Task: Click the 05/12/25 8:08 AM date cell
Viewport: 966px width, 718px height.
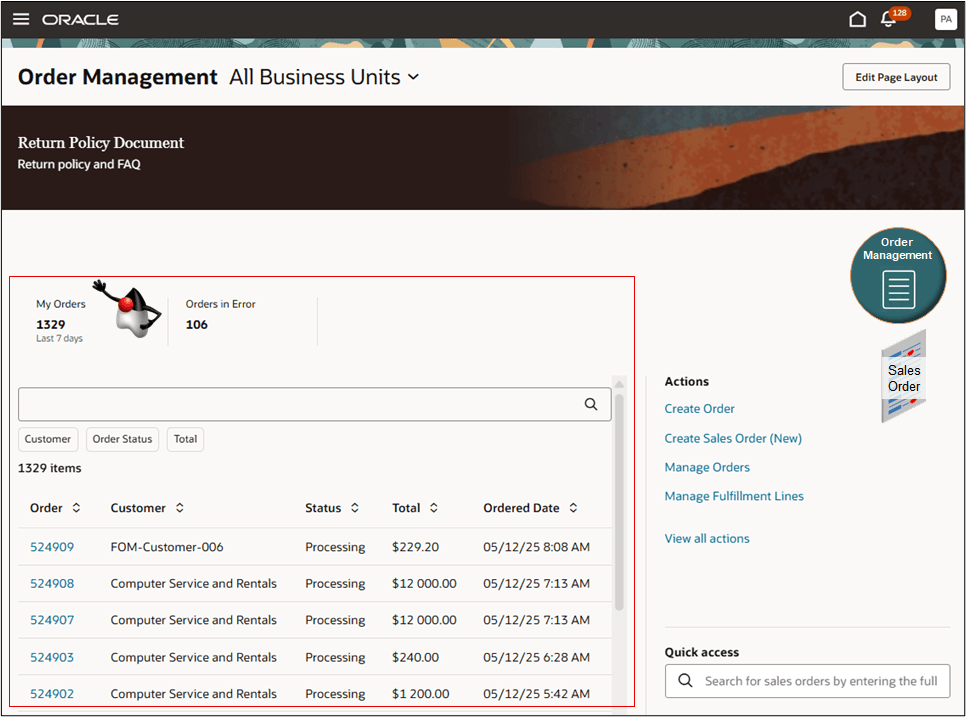Action: [x=536, y=547]
